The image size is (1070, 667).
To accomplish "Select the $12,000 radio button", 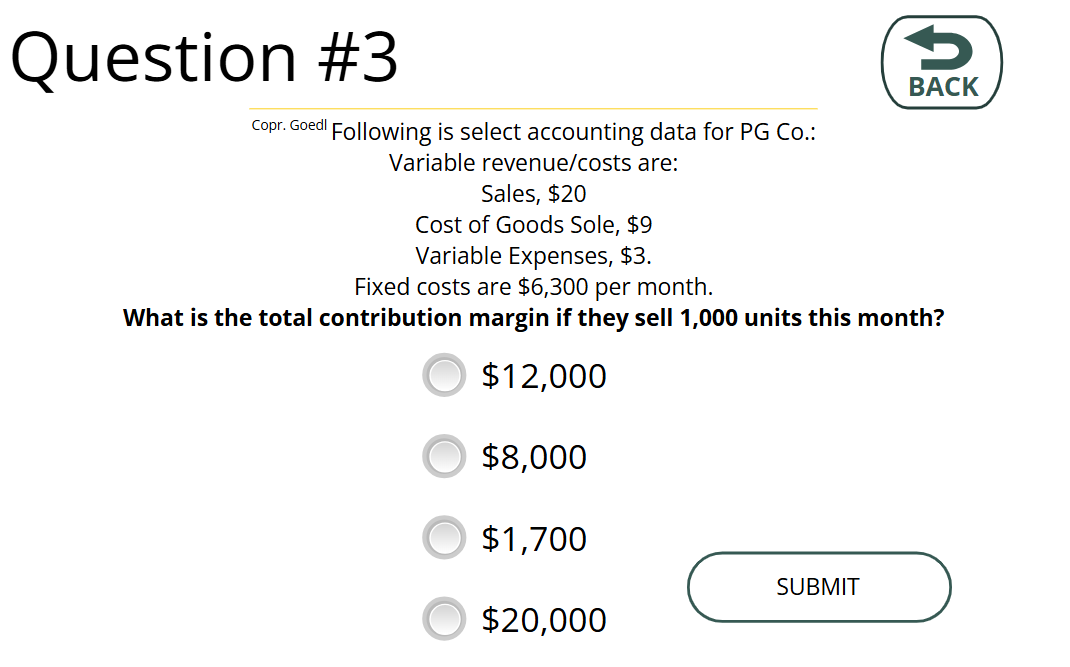I will pyautogui.click(x=444, y=376).
